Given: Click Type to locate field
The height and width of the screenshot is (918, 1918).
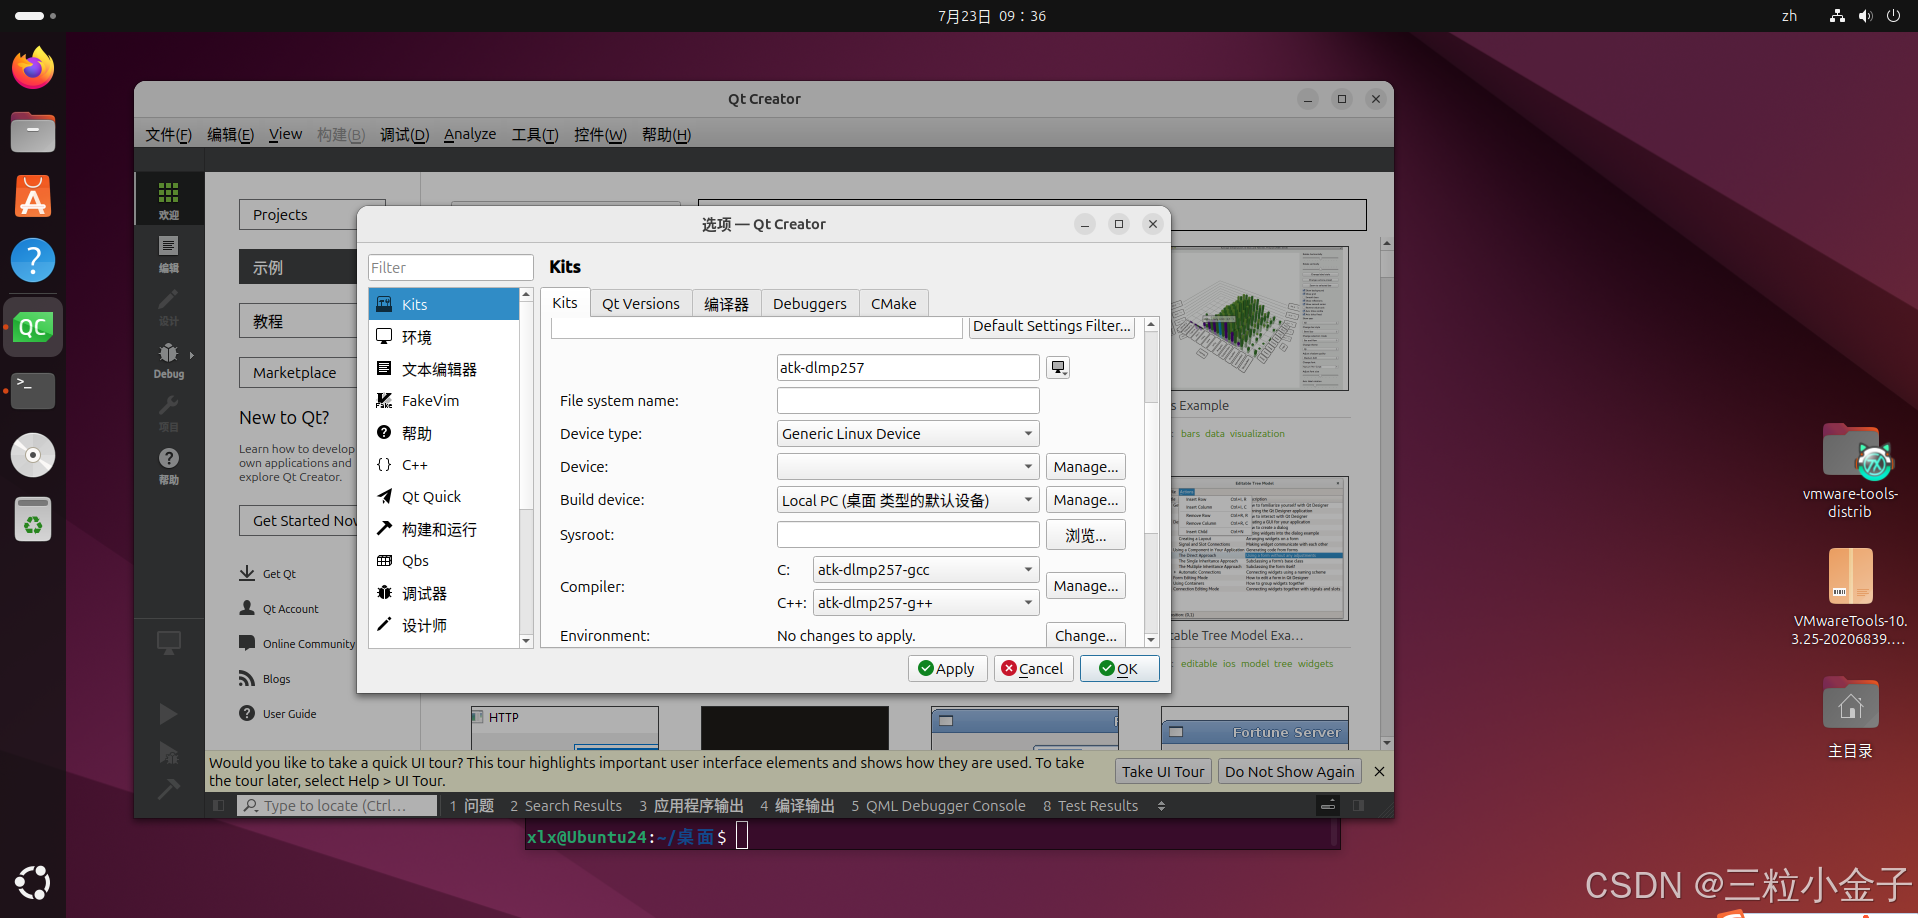Looking at the screenshot, I should (337, 806).
